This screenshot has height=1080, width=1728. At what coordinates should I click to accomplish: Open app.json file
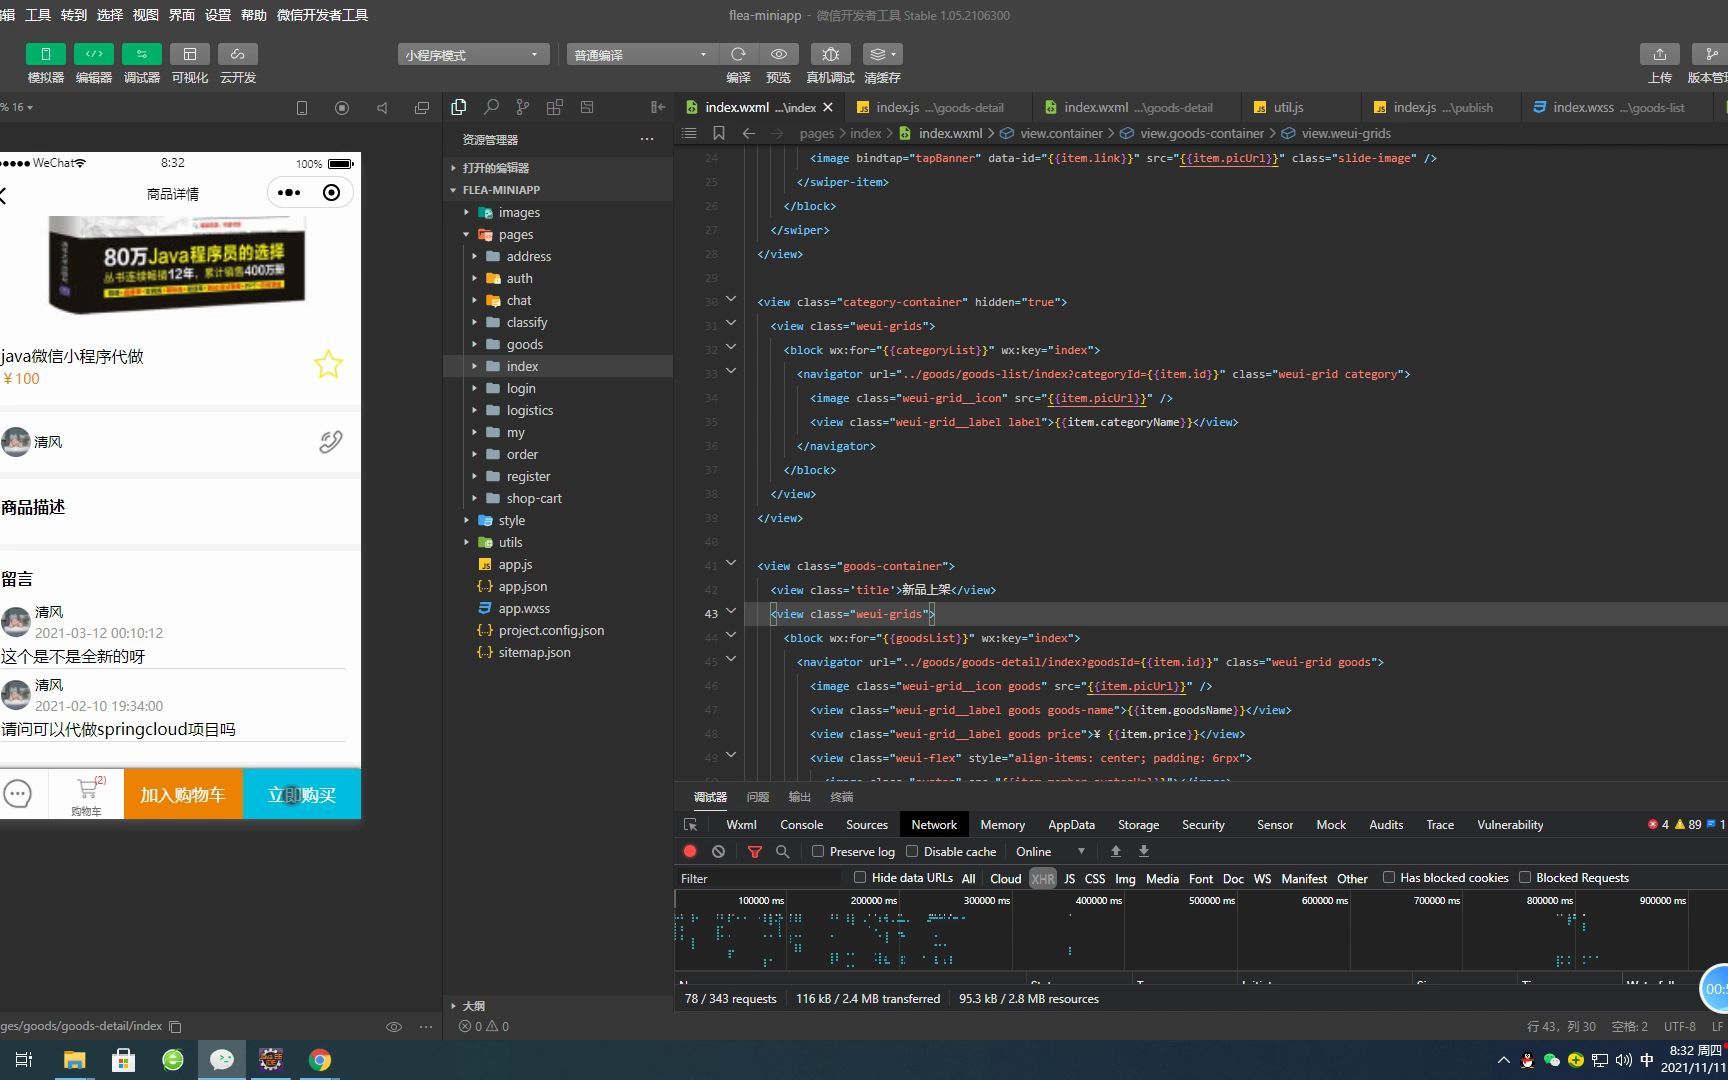(522, 586)
